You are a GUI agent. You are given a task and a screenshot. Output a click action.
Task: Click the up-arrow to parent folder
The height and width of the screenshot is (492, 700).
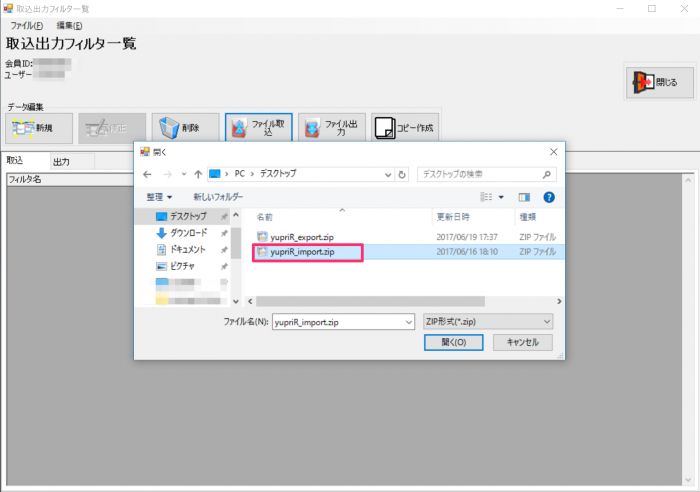point(194,174)
